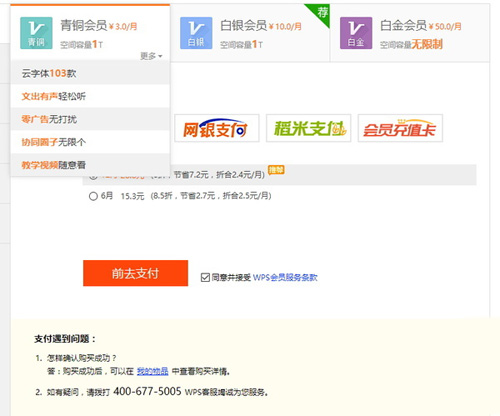Image resolution: width=500 pixels, height=416 pixels.
Task: Select the 6月 15.3元 radio option
Action: pyautogui.click(x=93, y=196)
